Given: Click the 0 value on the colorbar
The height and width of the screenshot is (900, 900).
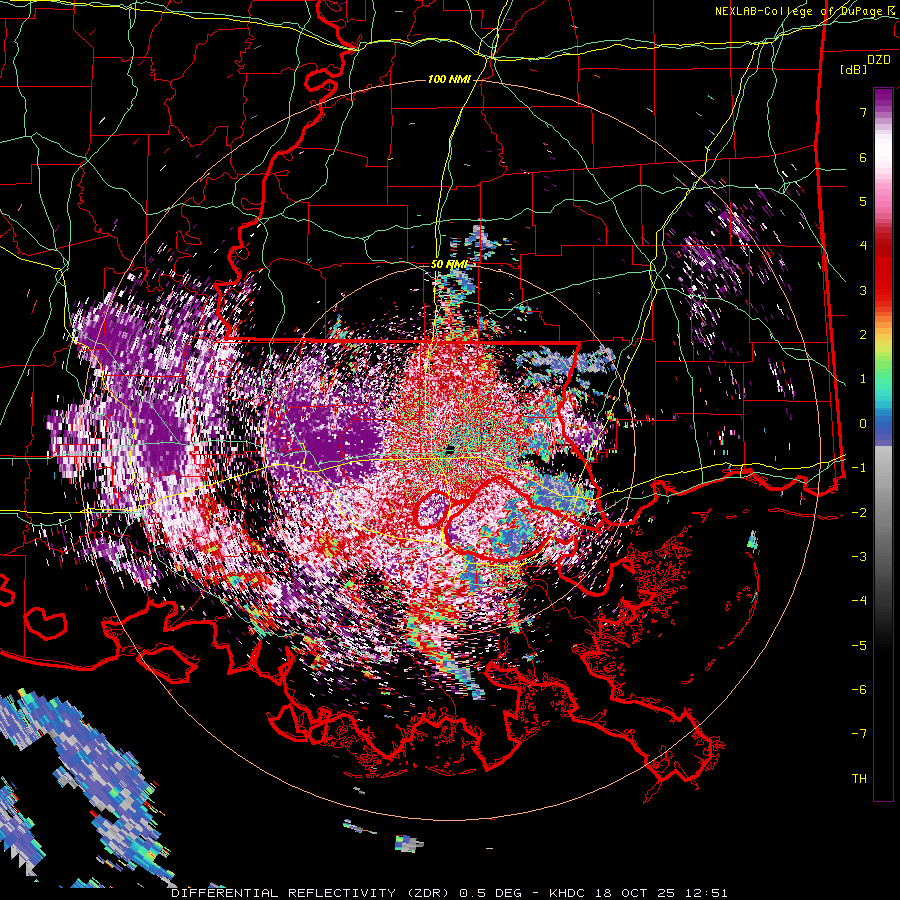Looking at the screenshot, I should 863,424.
